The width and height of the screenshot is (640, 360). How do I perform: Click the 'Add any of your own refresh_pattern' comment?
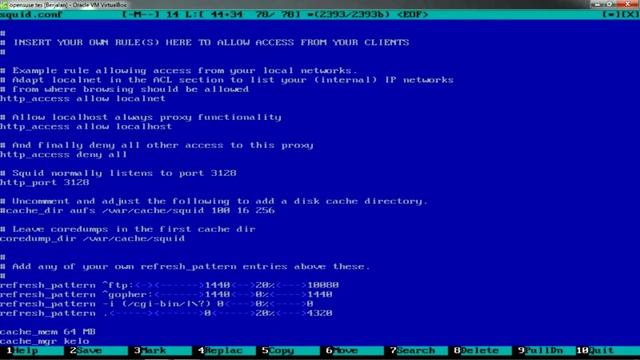click(x=185, y=267)
